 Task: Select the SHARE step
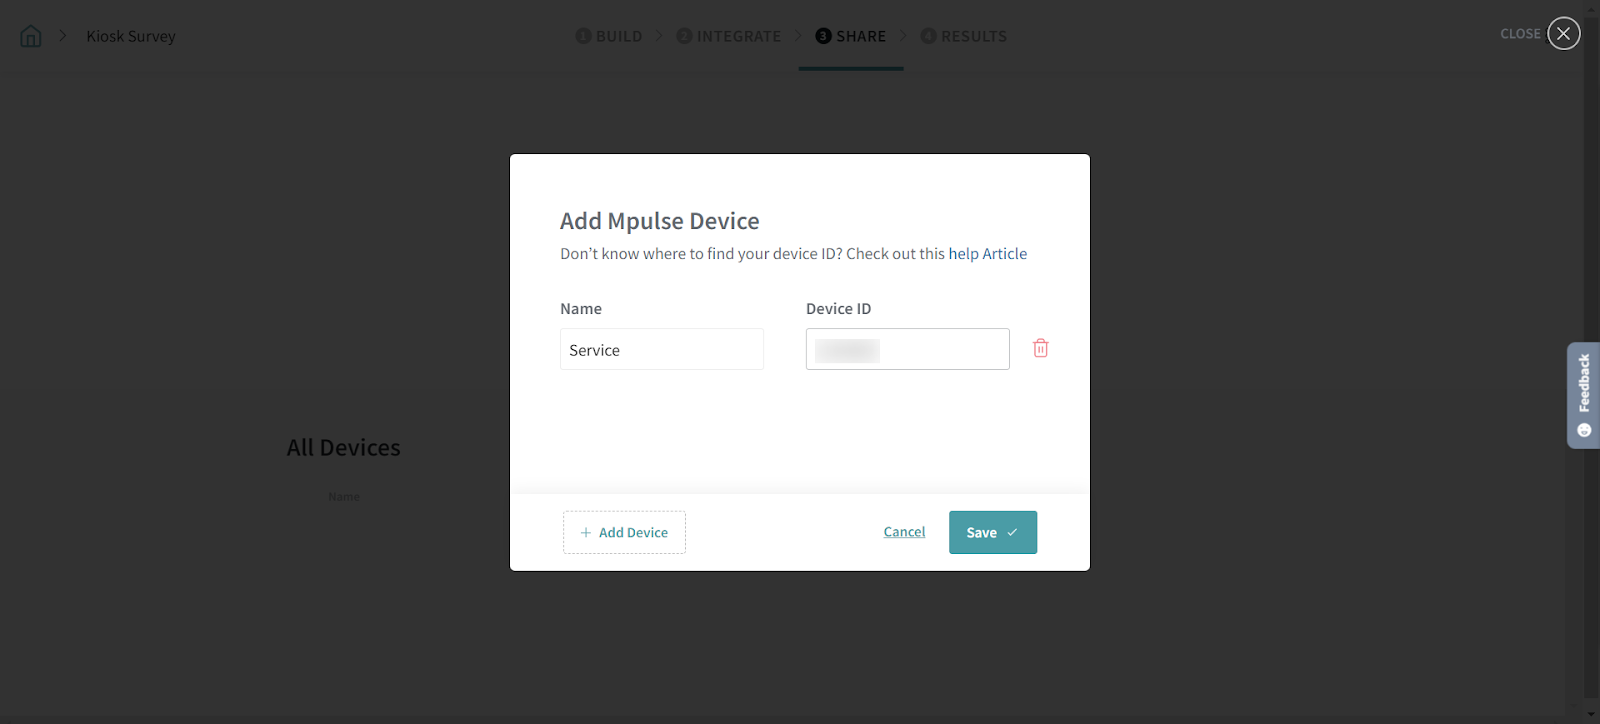851,36
